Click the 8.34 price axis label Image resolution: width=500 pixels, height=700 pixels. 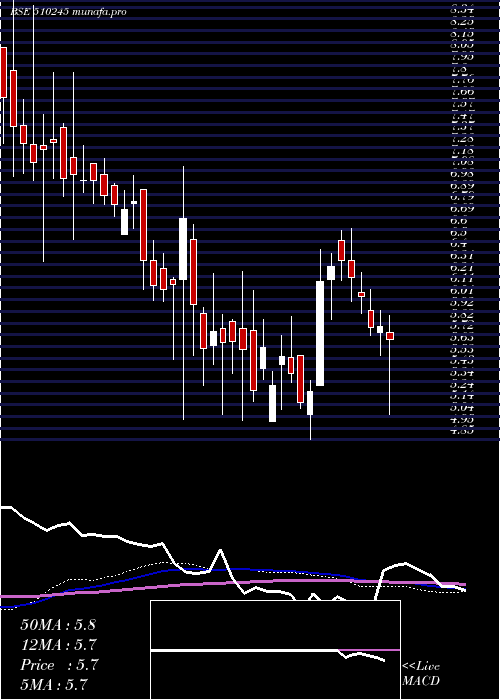tap(462, 8)
